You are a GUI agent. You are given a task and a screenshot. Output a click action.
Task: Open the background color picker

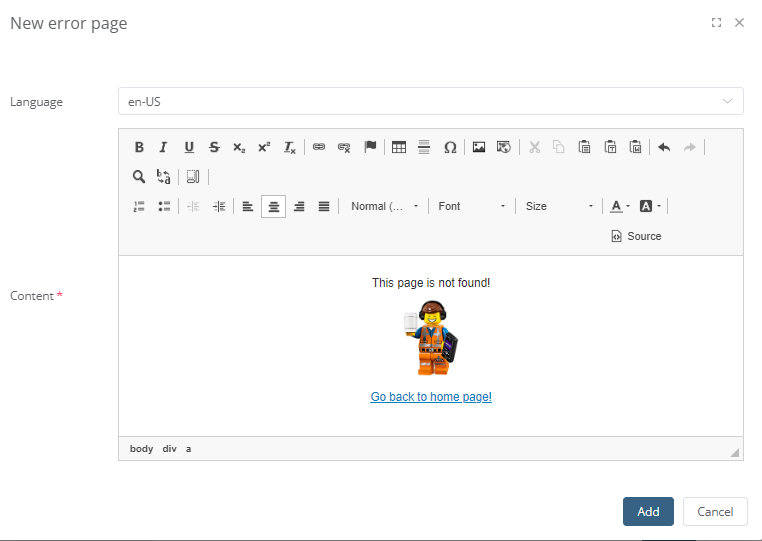(650, 207)
